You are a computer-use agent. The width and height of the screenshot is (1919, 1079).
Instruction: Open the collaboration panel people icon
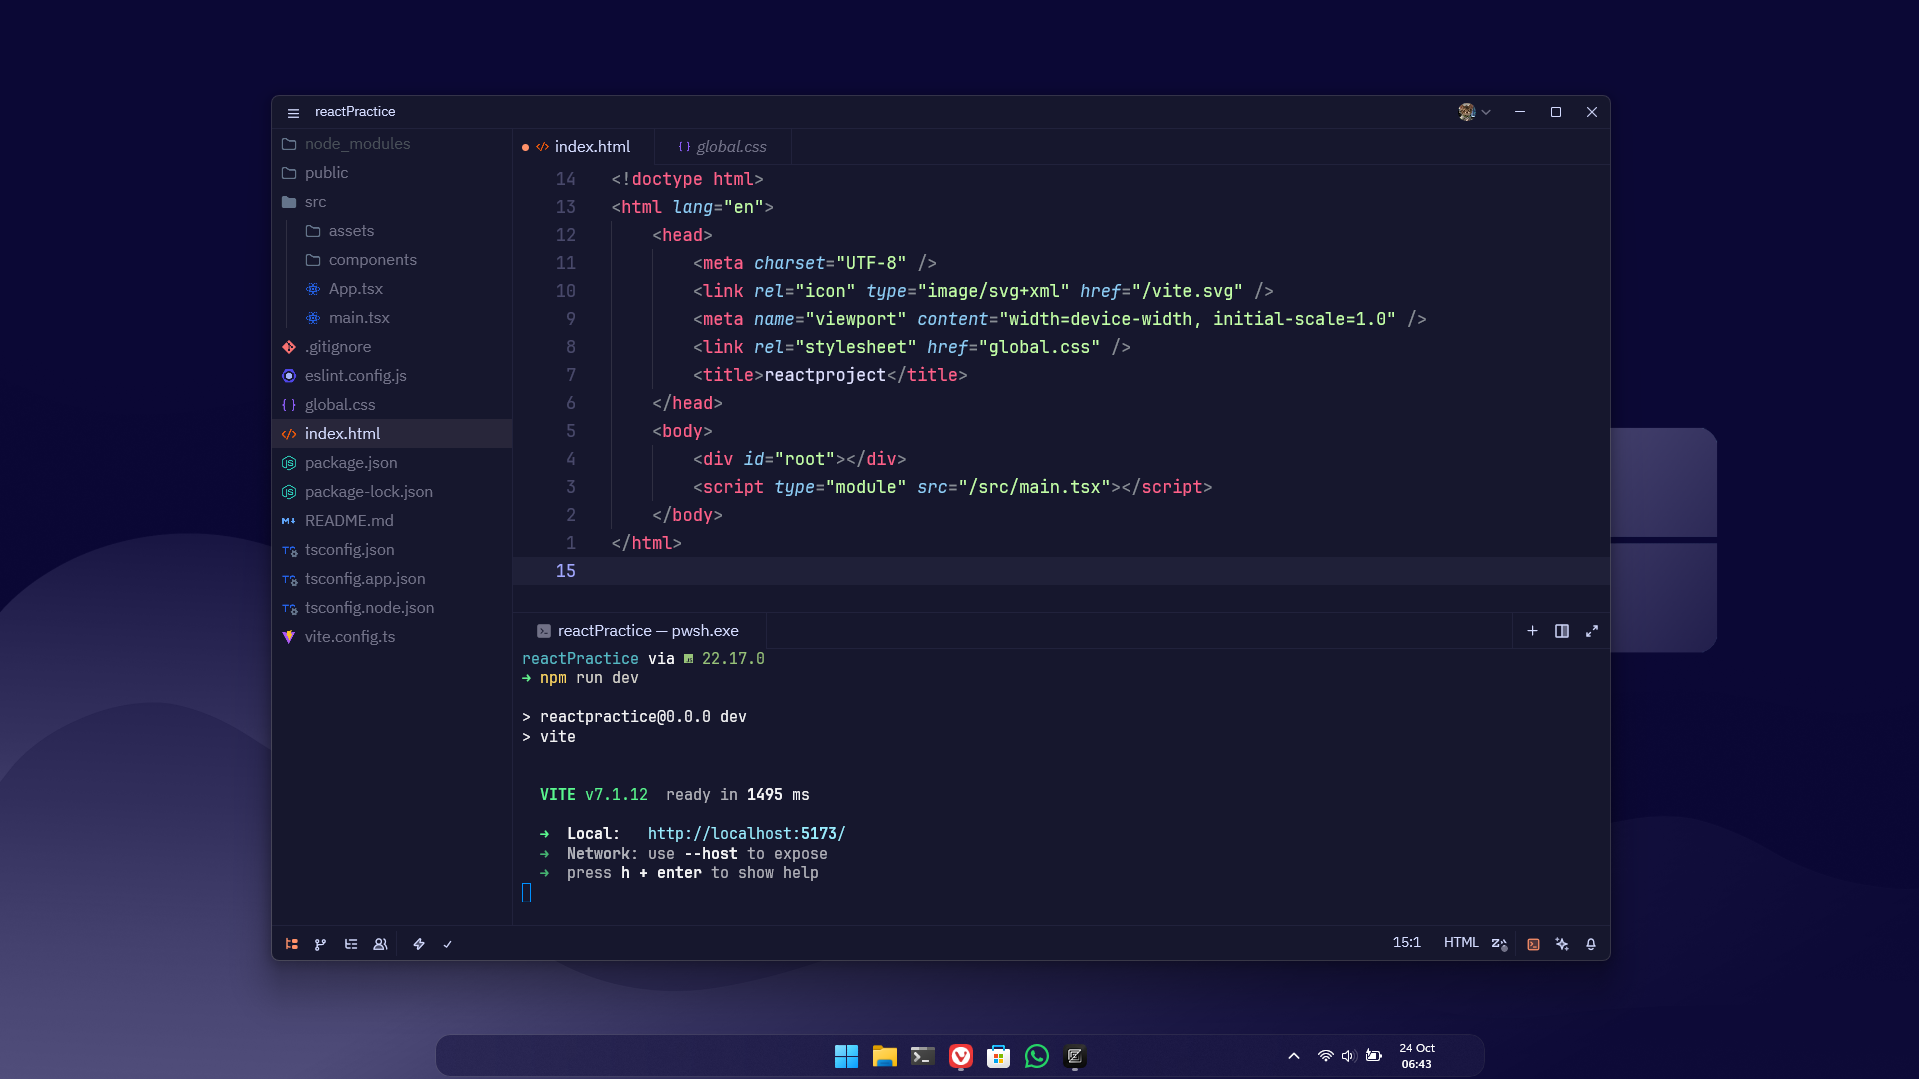pyautogui.click(x=380, y=944)
